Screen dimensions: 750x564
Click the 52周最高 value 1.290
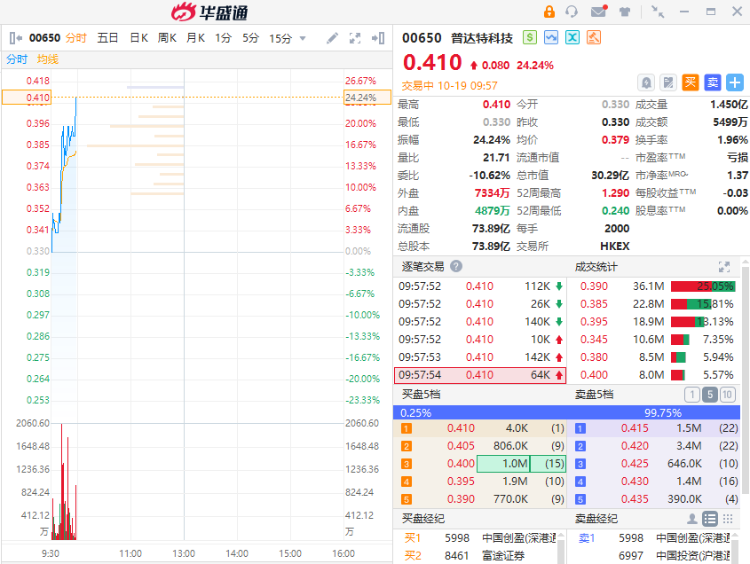[615, 193]
